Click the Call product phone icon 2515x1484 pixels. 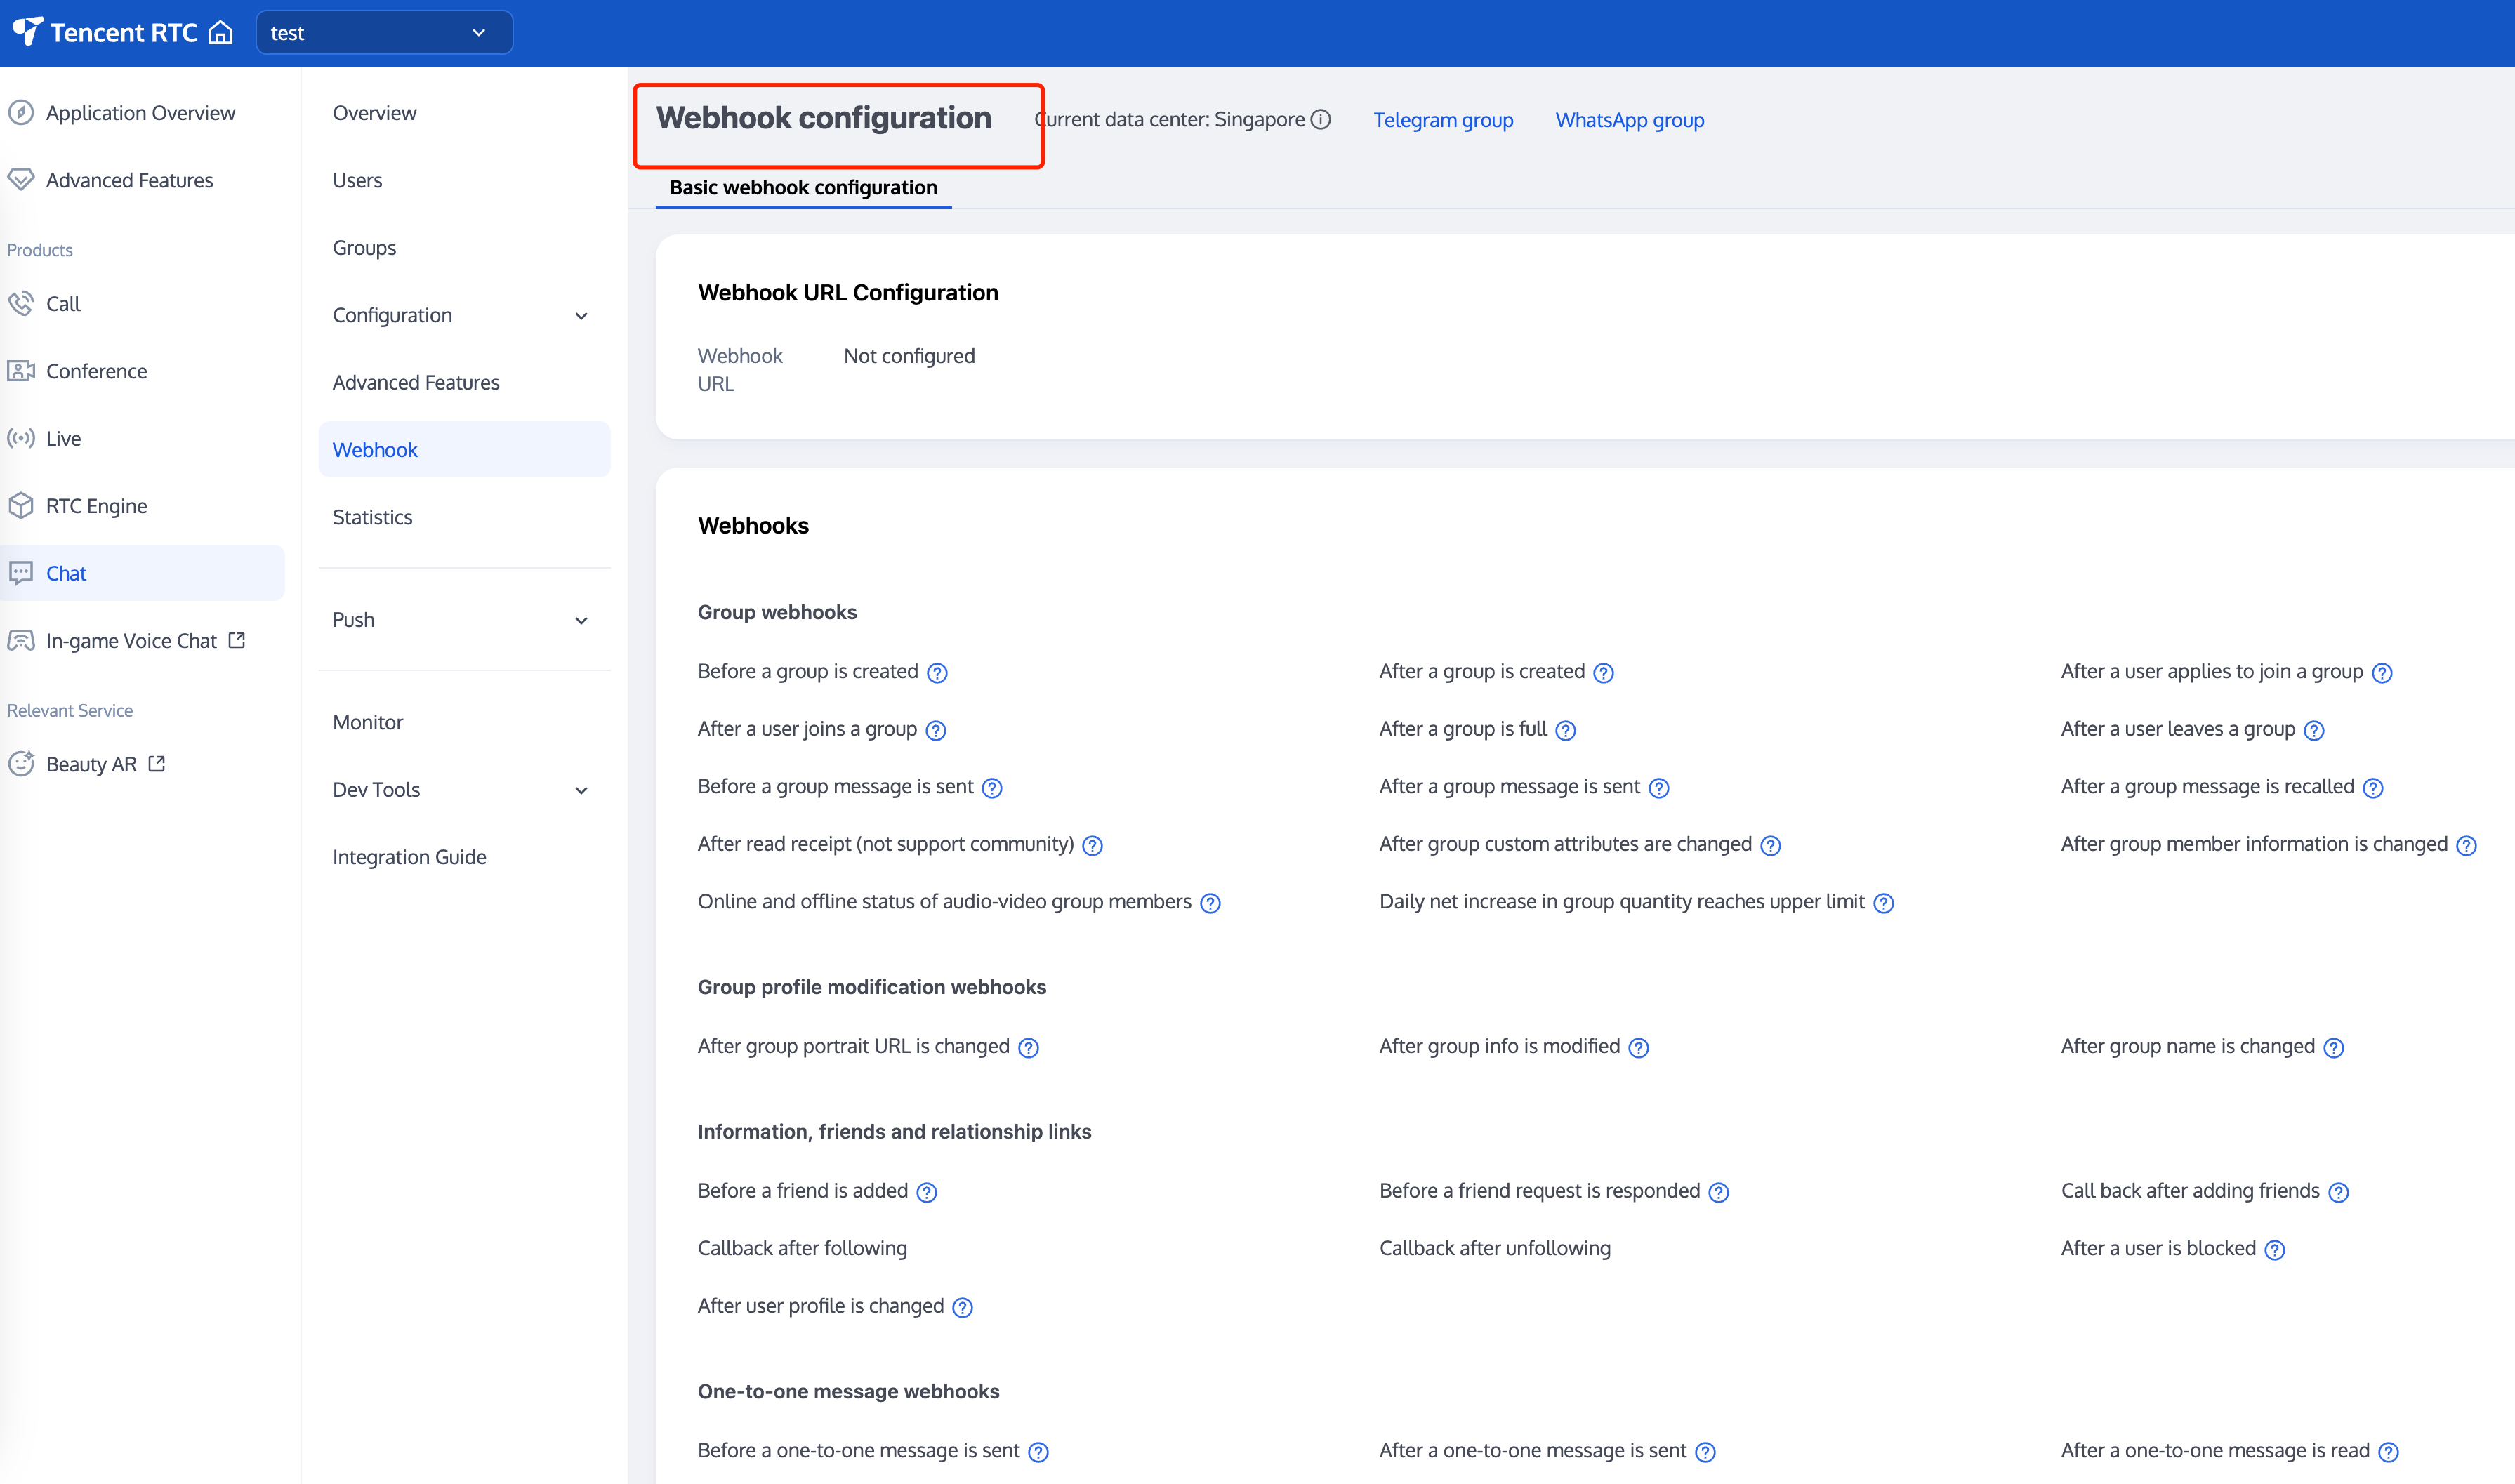pyautogui.click(x=21, y=303)
